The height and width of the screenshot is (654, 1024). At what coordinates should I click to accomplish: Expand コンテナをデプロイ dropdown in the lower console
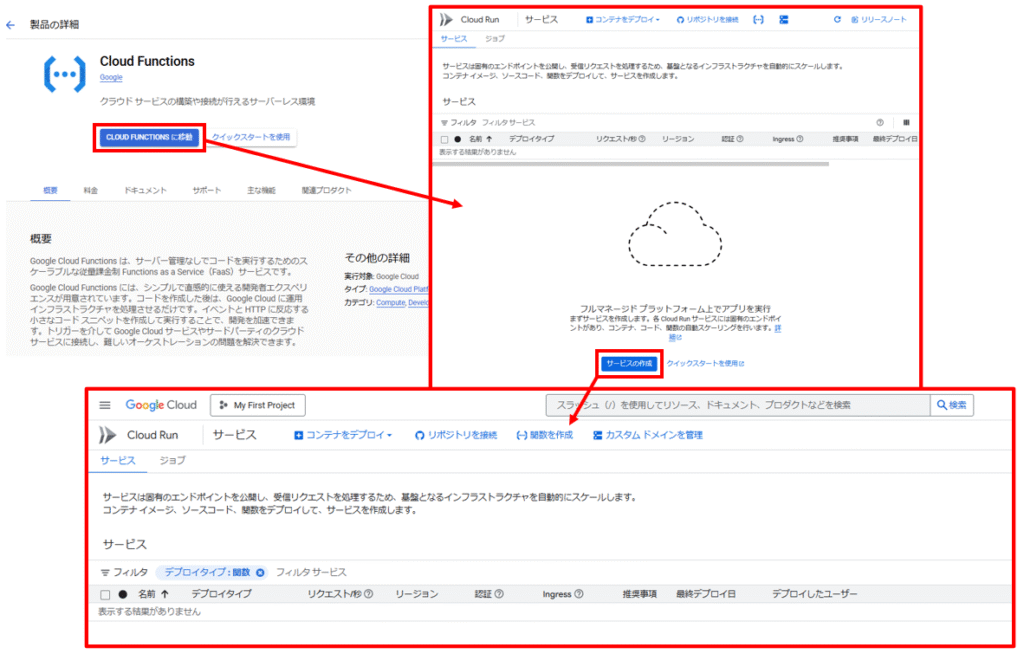343,435
